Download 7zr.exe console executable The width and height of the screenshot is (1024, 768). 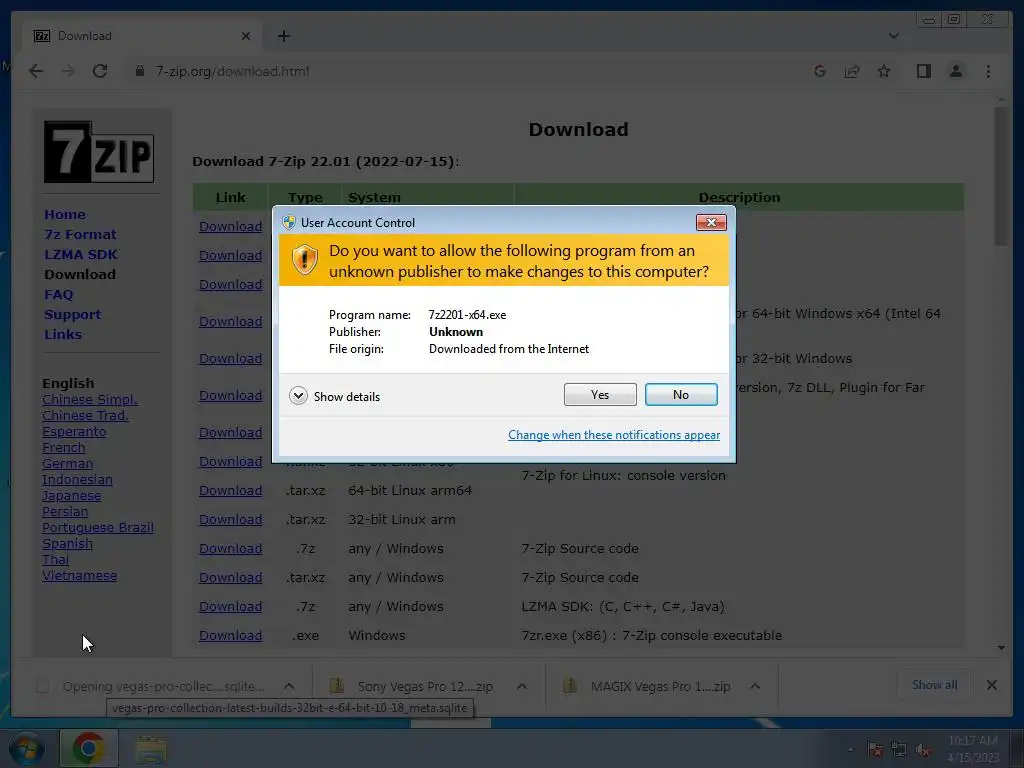tap(231, 635)
